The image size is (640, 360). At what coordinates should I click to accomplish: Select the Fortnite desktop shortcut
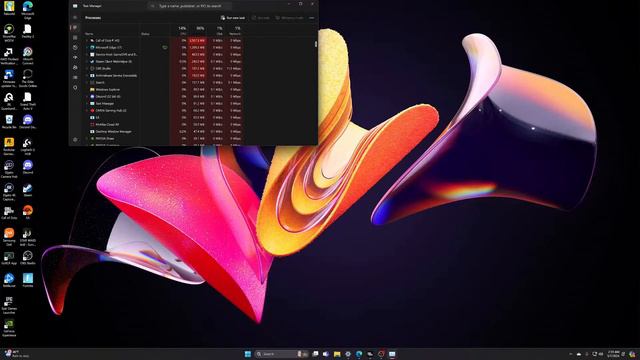coord(28,280)
